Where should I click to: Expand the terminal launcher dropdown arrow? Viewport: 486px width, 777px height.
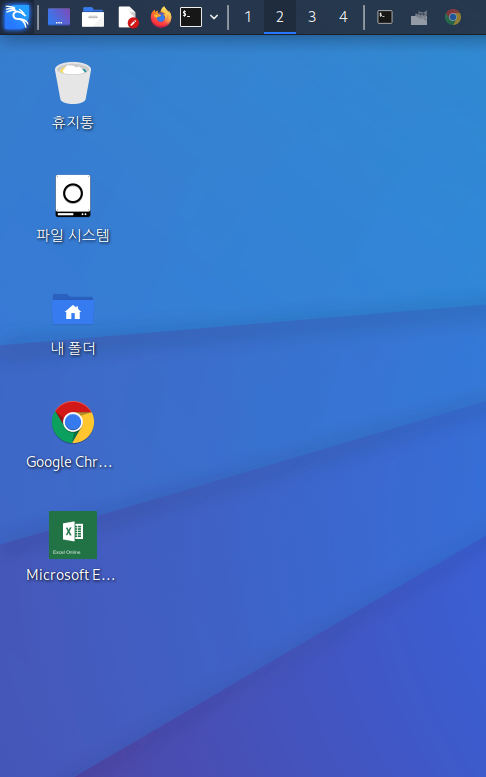pyautogui.click(x=214, y=17)
